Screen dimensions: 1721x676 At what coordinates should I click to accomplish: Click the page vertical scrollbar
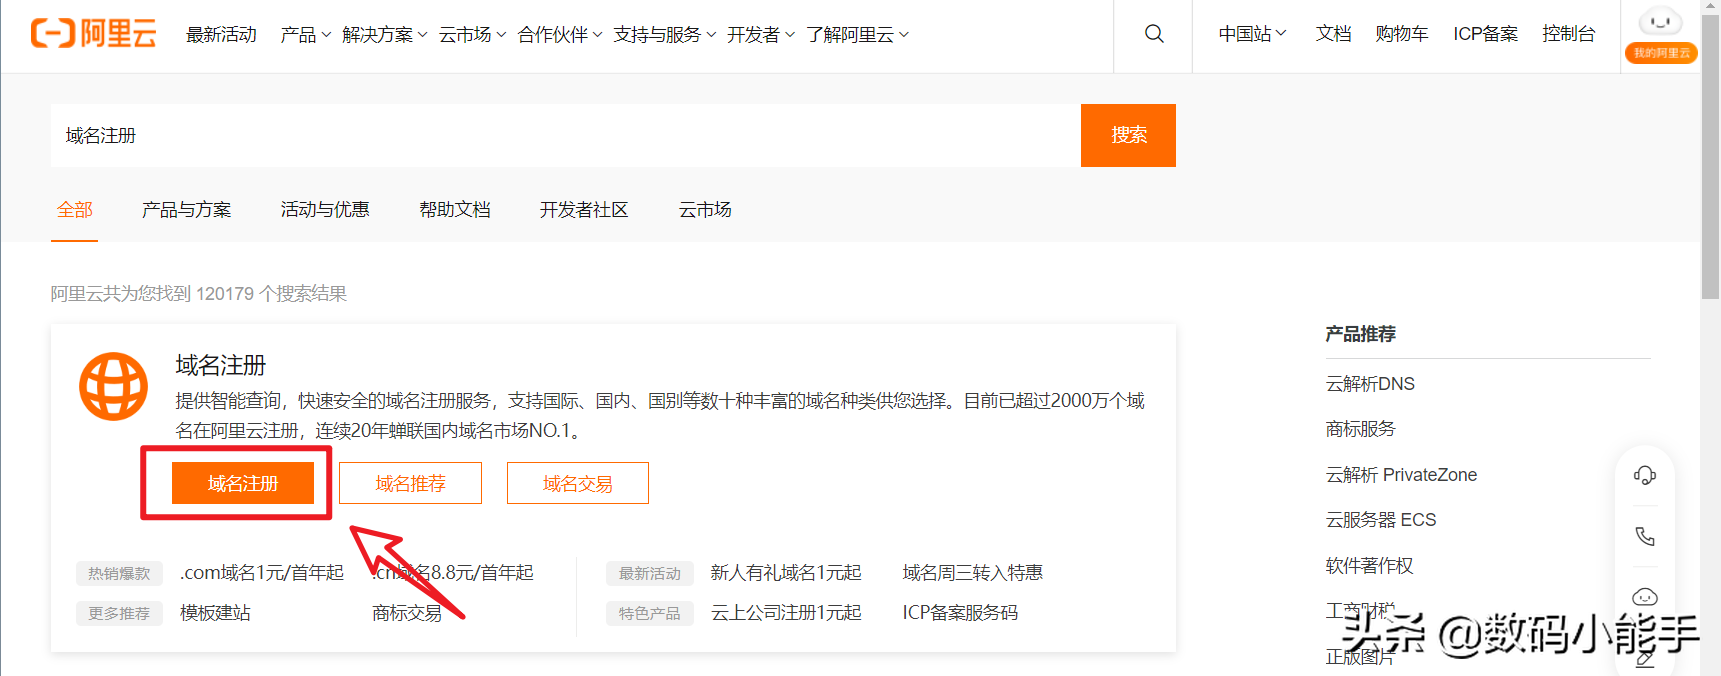click(x=1710, y=156)
